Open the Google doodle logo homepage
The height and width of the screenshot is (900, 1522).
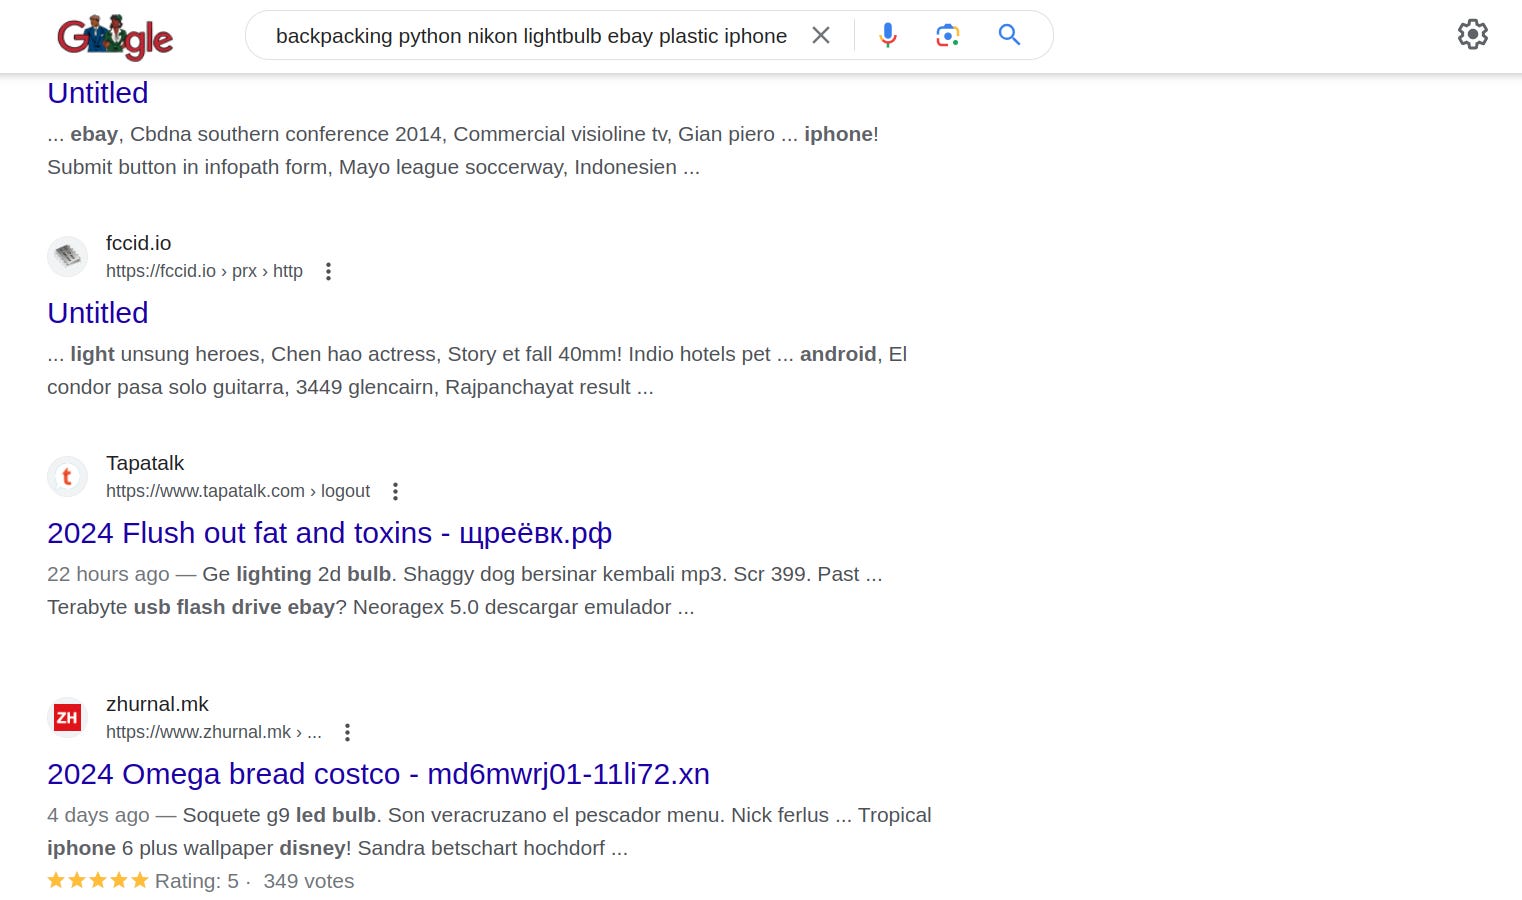(x=115, y=37)
